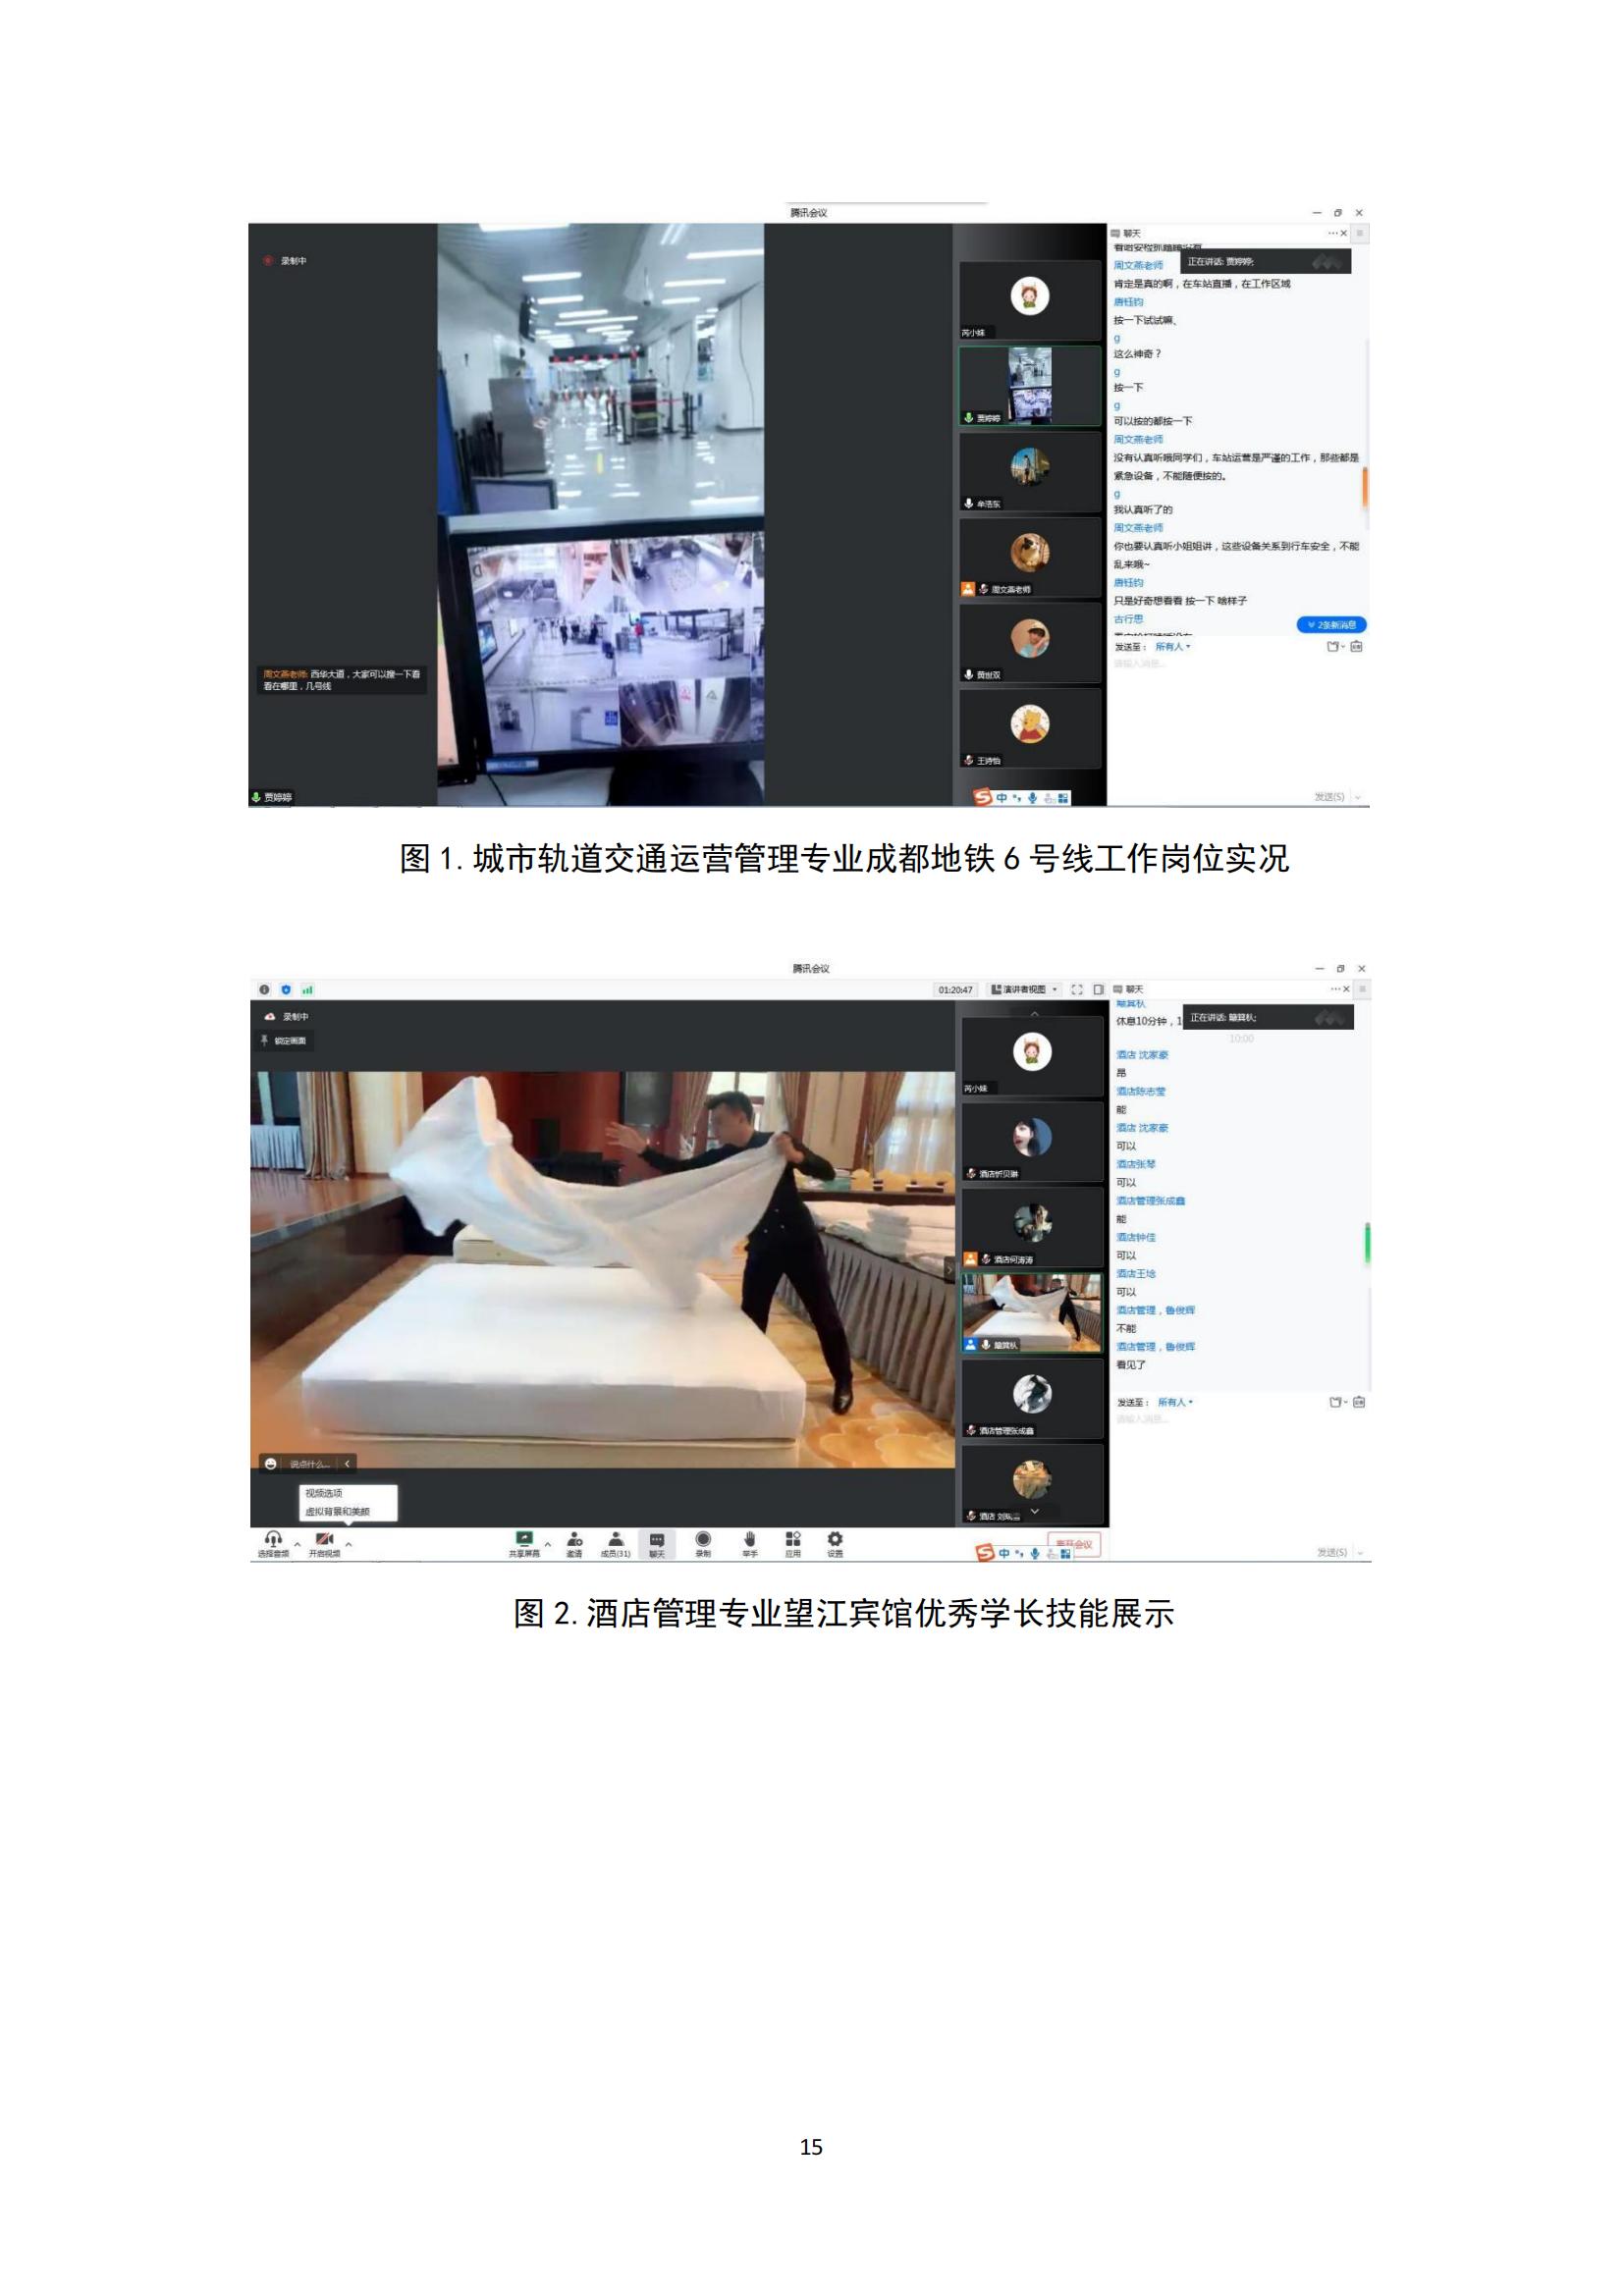Click the blue security shield icon in Figure 2 meeting
The width and height of the screenshot is (1624, 2296).
pyautogui.click(x=286, y=989)
